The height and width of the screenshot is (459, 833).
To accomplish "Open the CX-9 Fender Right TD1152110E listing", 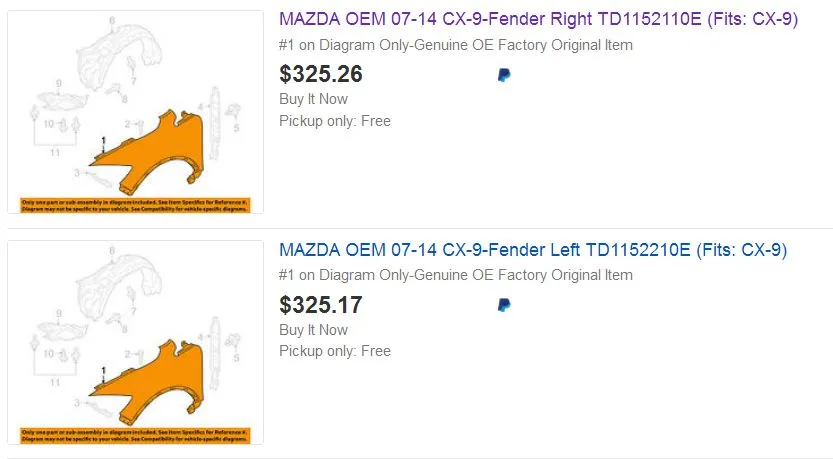I will [538, 19].
